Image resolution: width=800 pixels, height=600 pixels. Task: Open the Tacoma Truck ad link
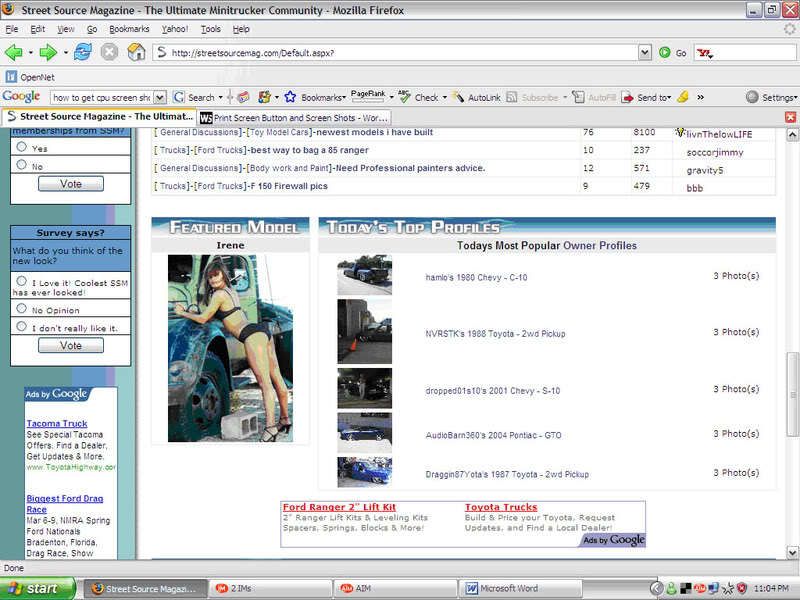(57, 423)
